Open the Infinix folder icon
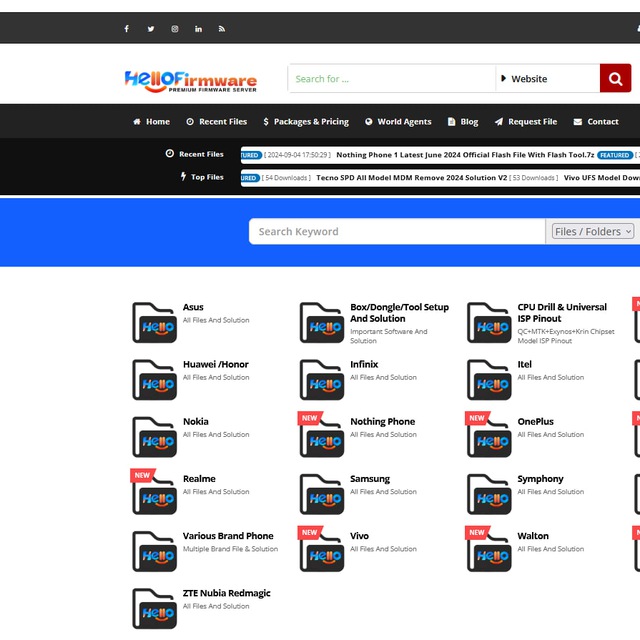Screen dimensions: 640x640 (x=322, y=380)
